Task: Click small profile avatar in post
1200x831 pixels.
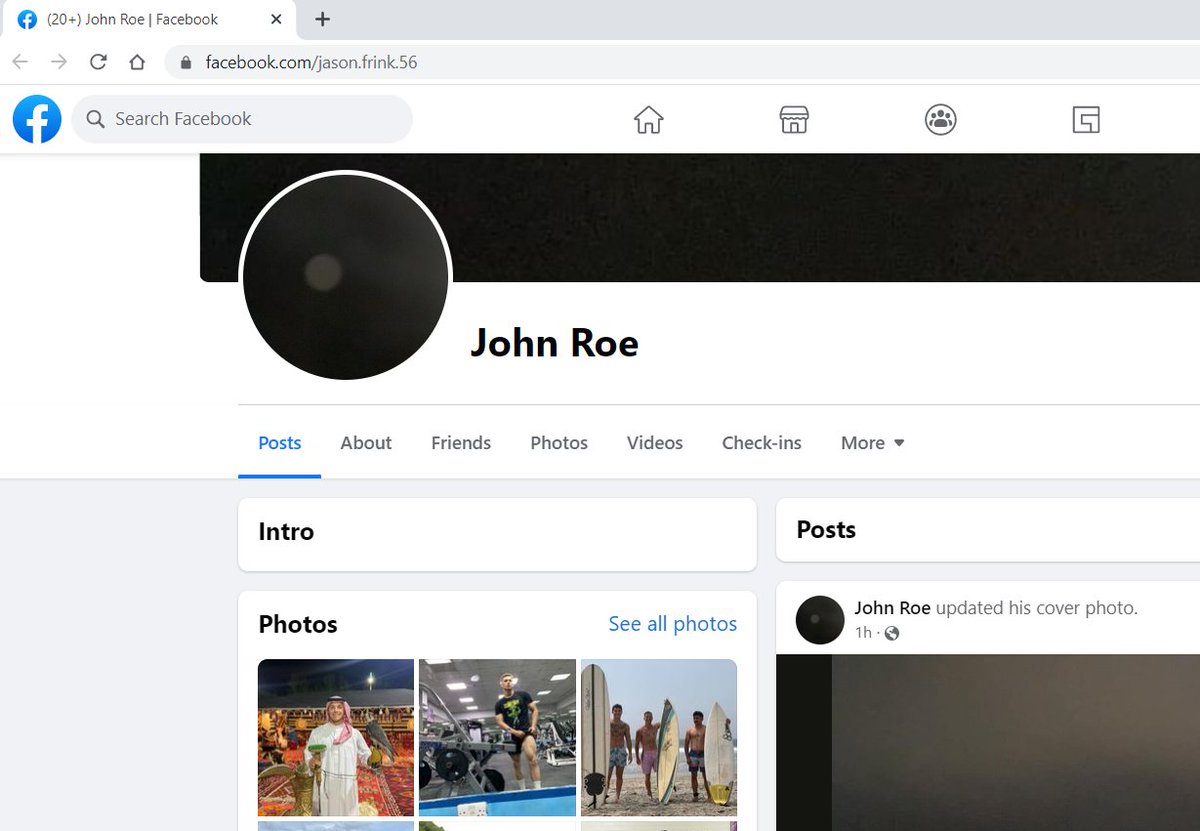Action: (820, 620)
